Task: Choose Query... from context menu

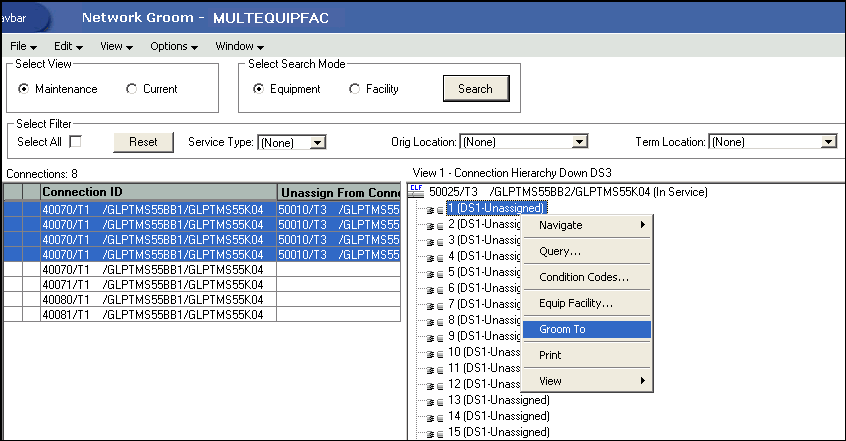Action: tap(587, 251)
